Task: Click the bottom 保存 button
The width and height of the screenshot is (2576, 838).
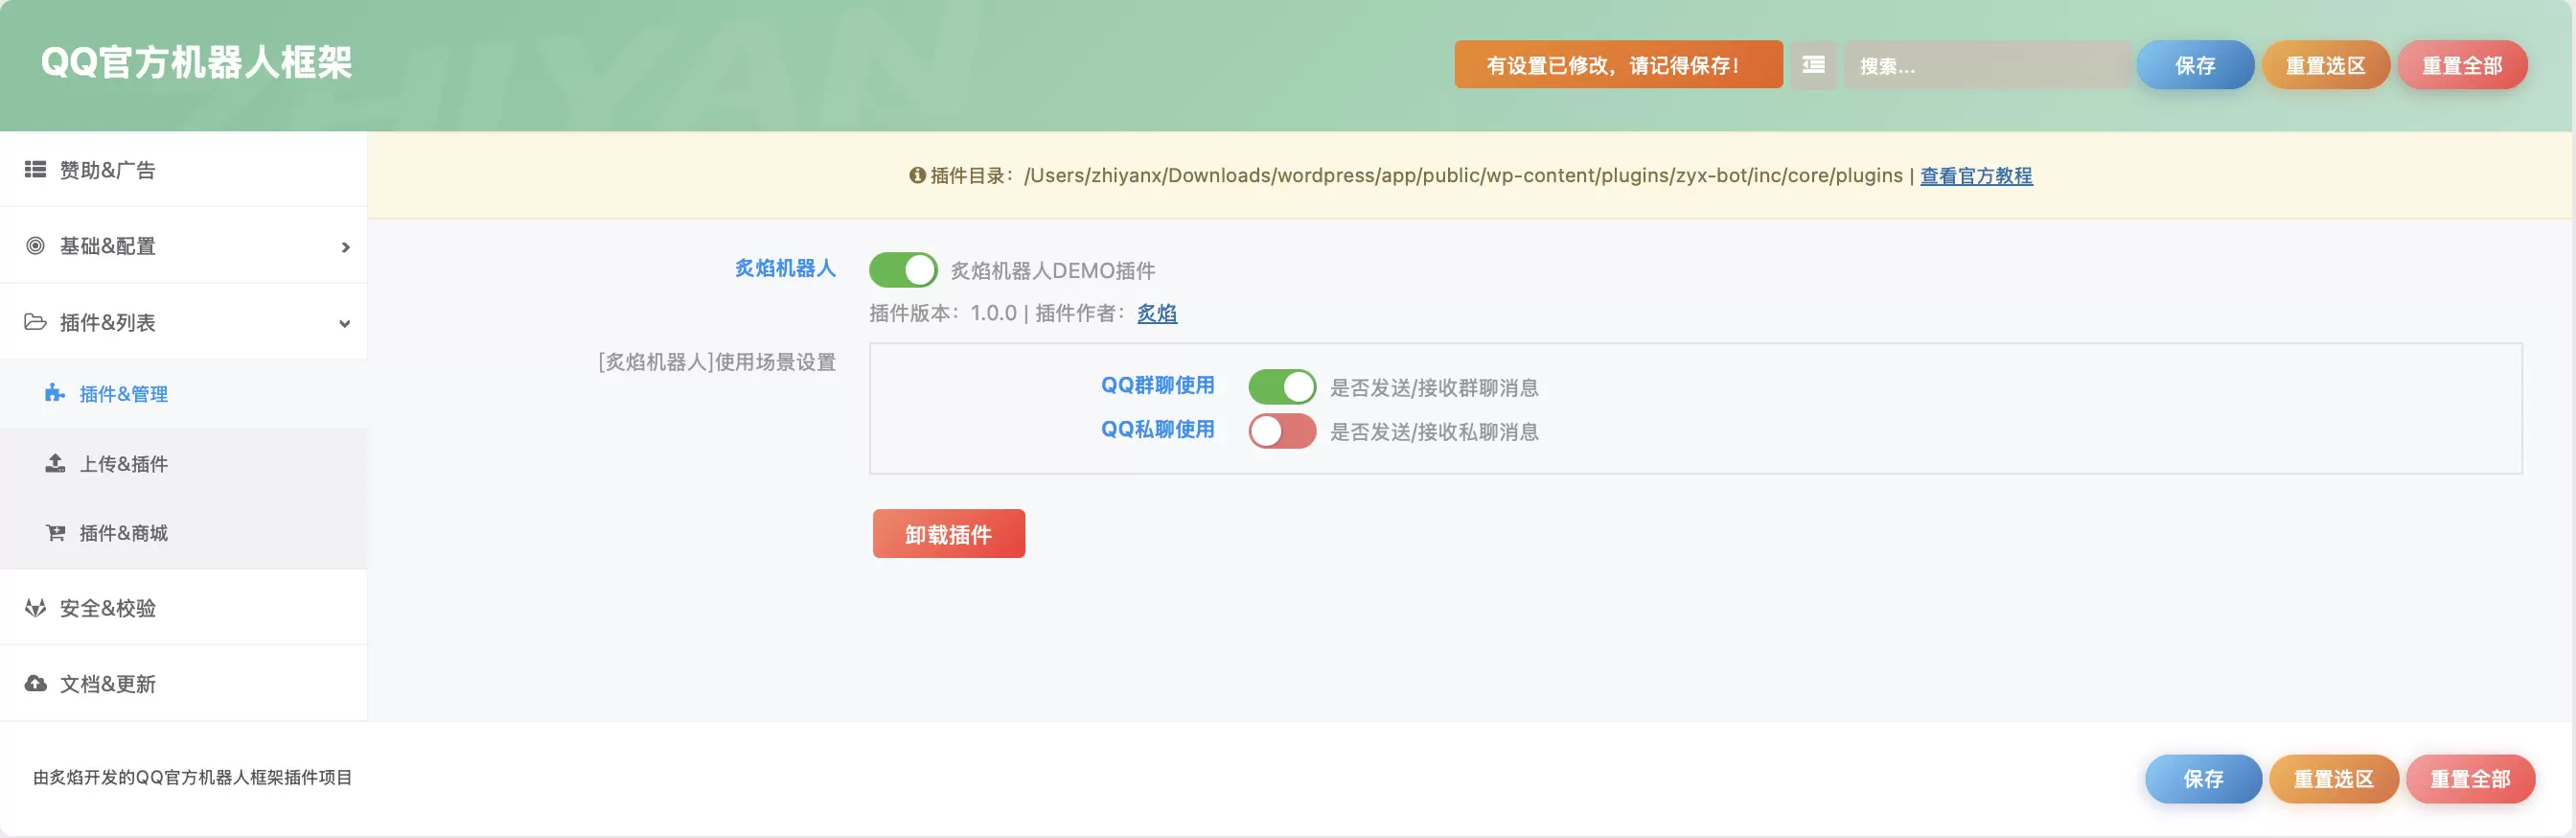Action: click(x=2203, y=779)
